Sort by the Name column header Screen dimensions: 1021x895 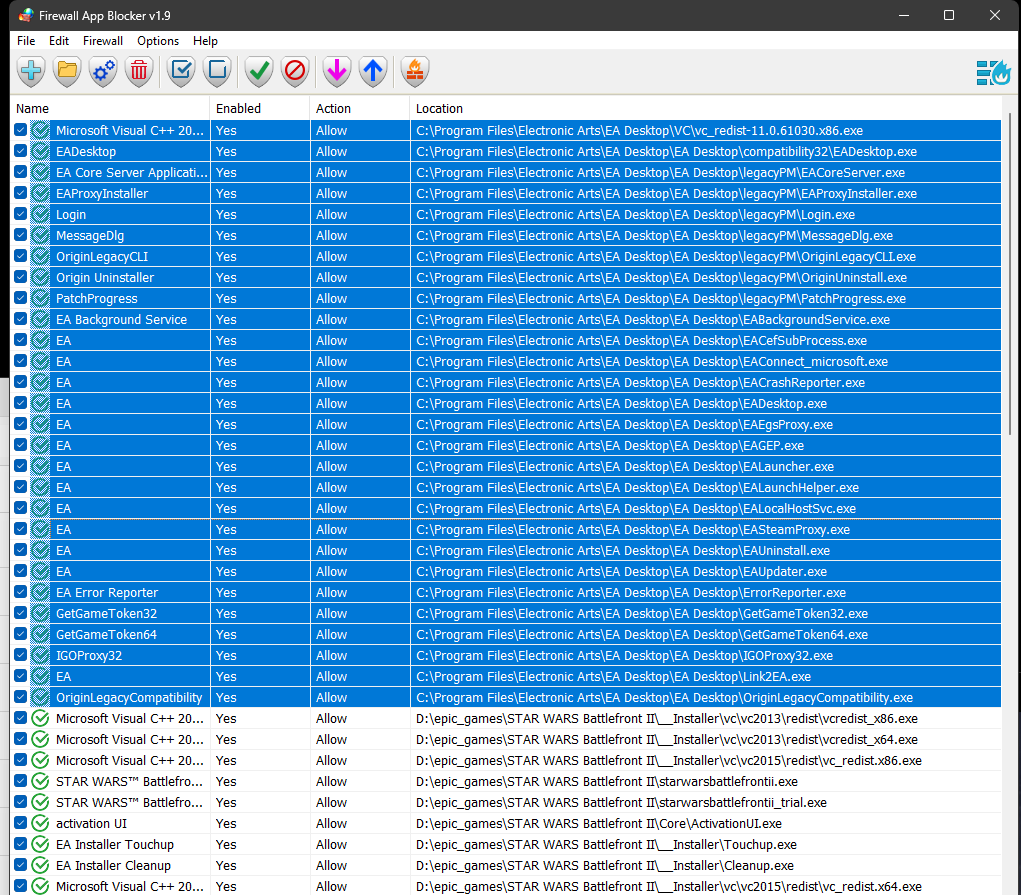[x=110, y=109]
